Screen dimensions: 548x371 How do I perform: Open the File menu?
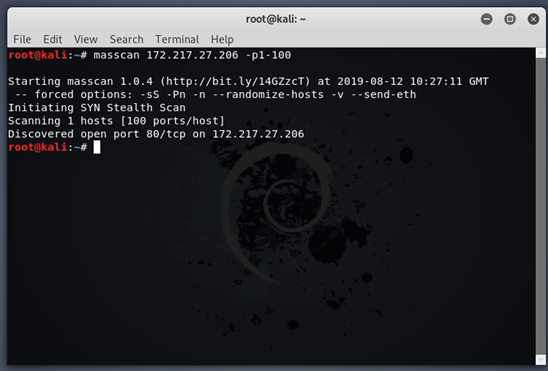pyautogui.click(x=22, y=39)
